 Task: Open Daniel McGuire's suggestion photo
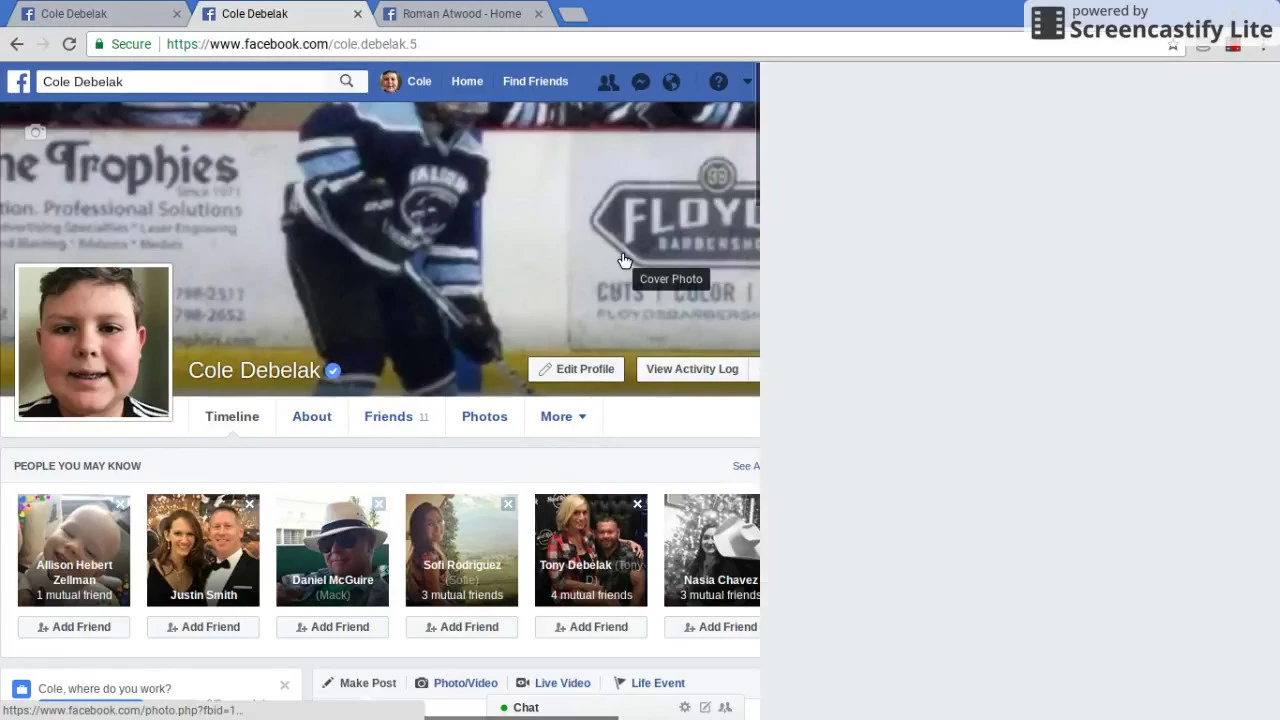coord(332,550)
